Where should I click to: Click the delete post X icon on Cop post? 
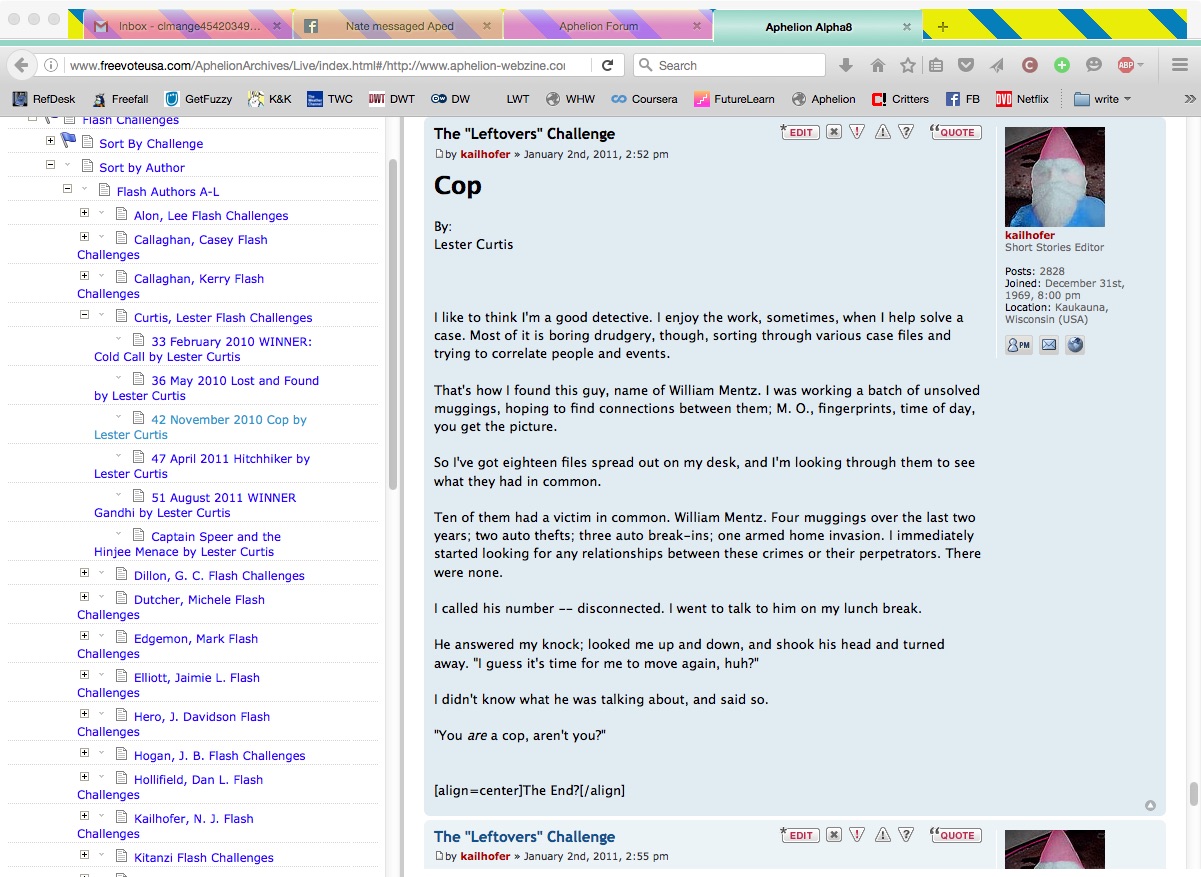[x=833, y=132]
